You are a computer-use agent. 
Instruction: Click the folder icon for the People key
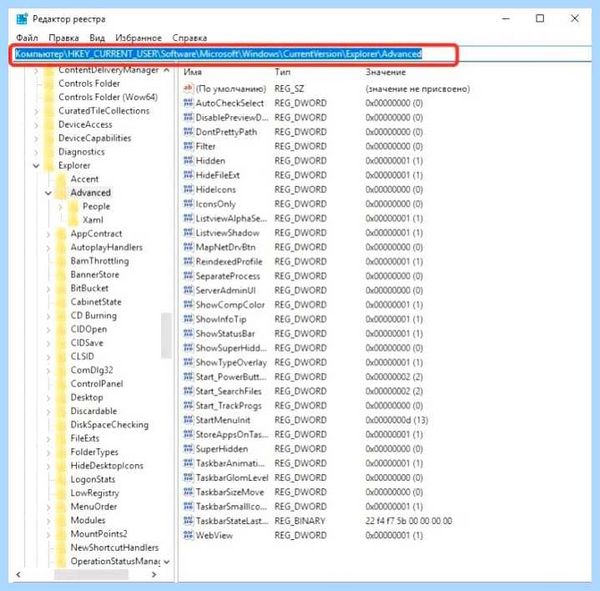(73, 206)
